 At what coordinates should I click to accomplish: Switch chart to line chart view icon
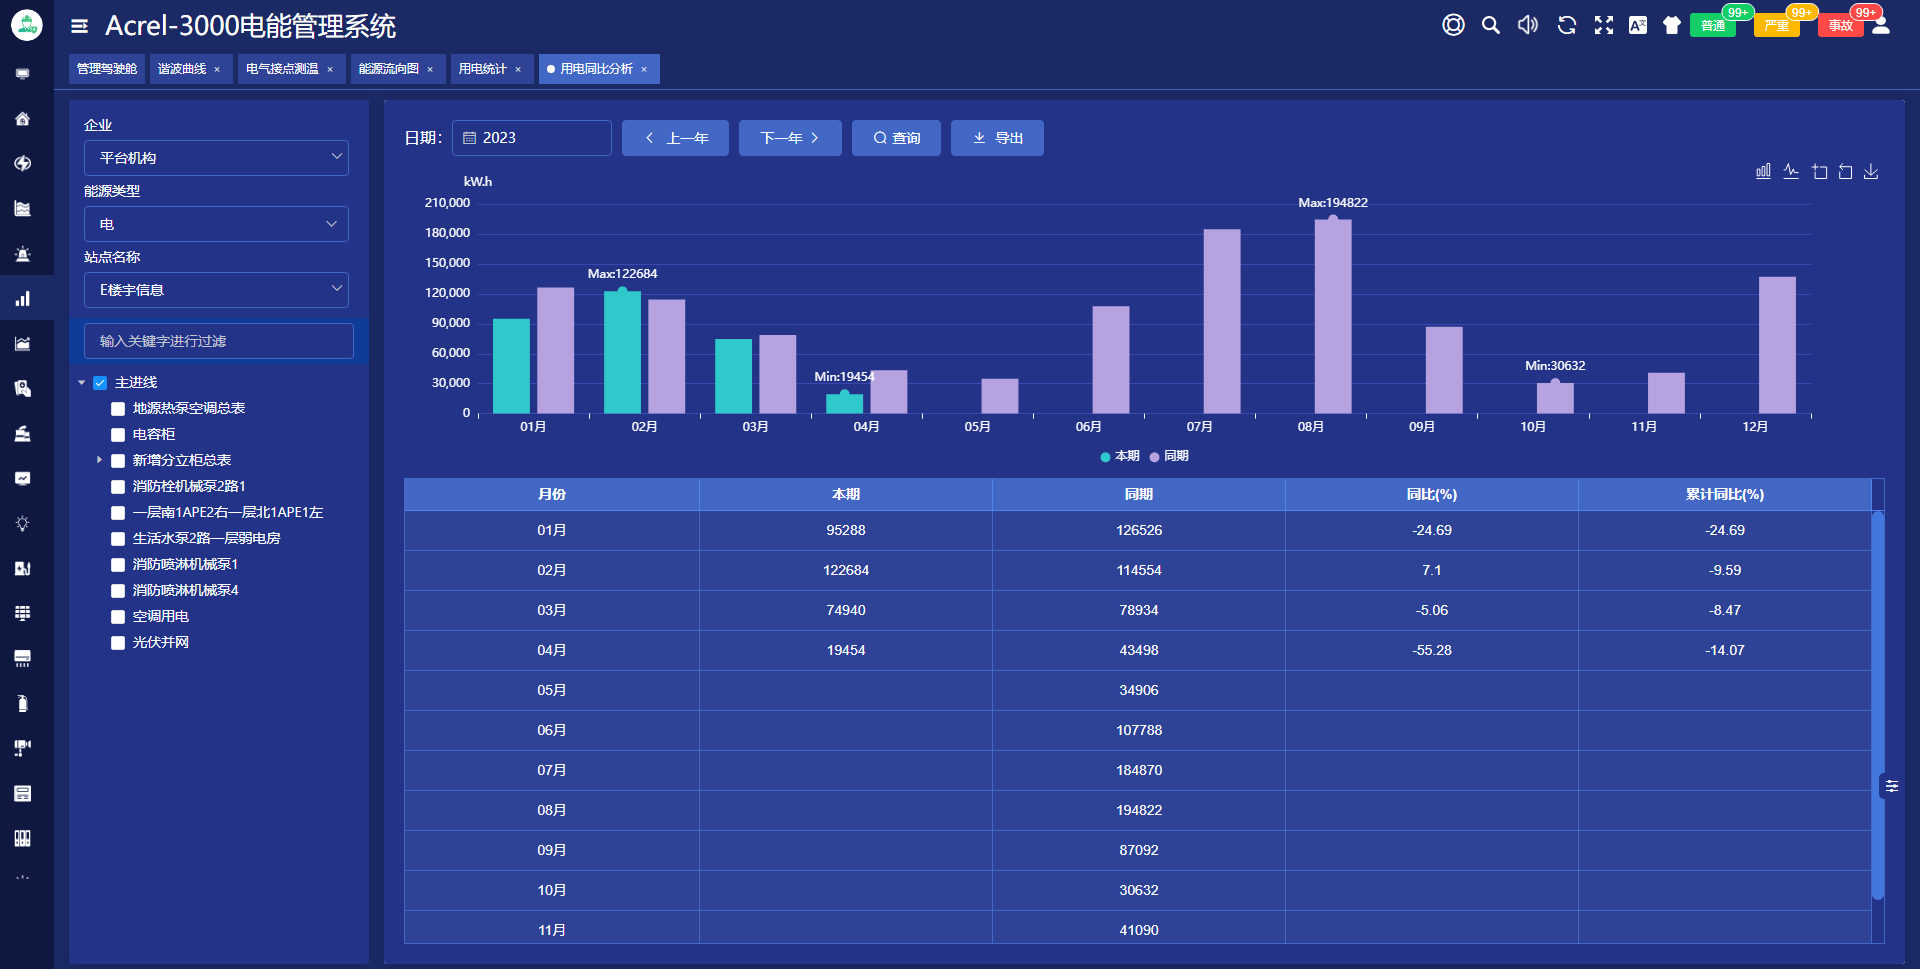click(1791, 172)
